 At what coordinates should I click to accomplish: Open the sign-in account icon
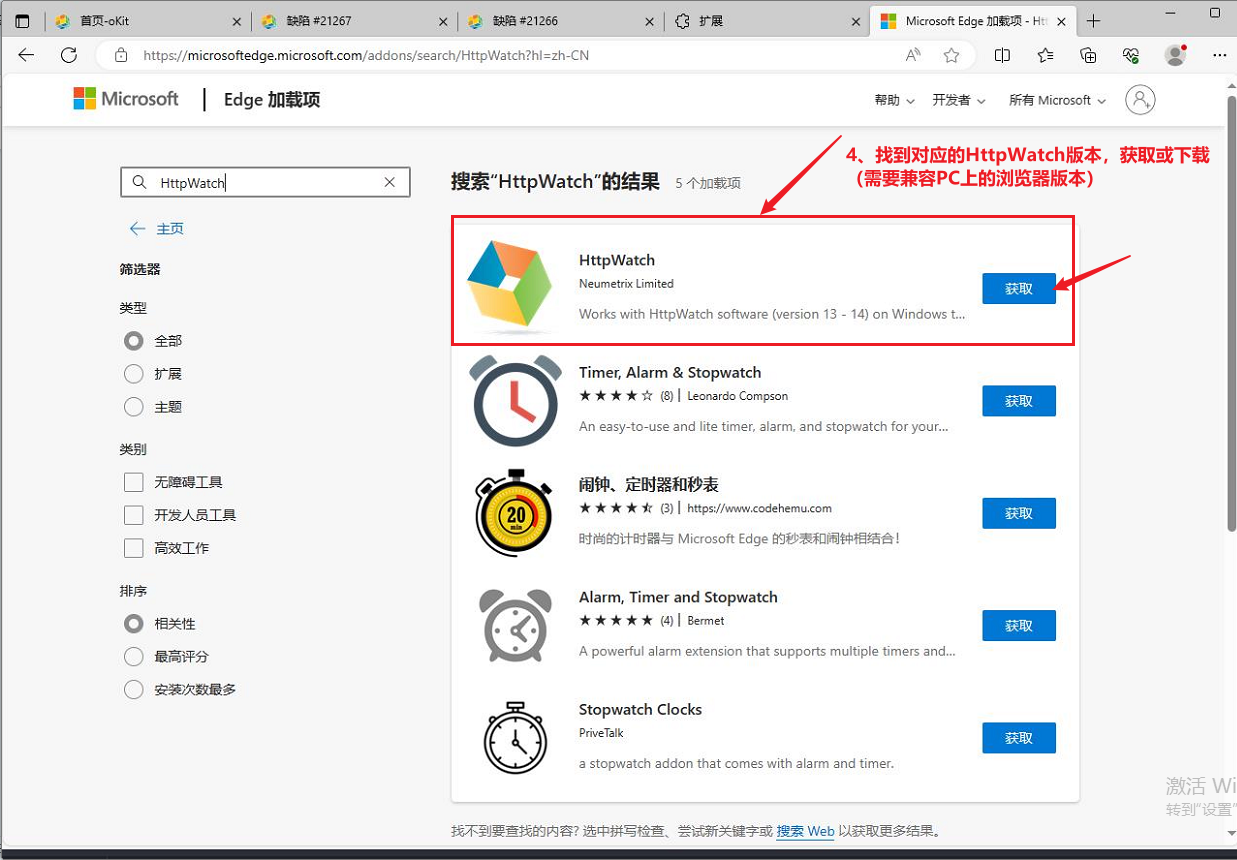pyautogui.click(x=1140, y=100)
